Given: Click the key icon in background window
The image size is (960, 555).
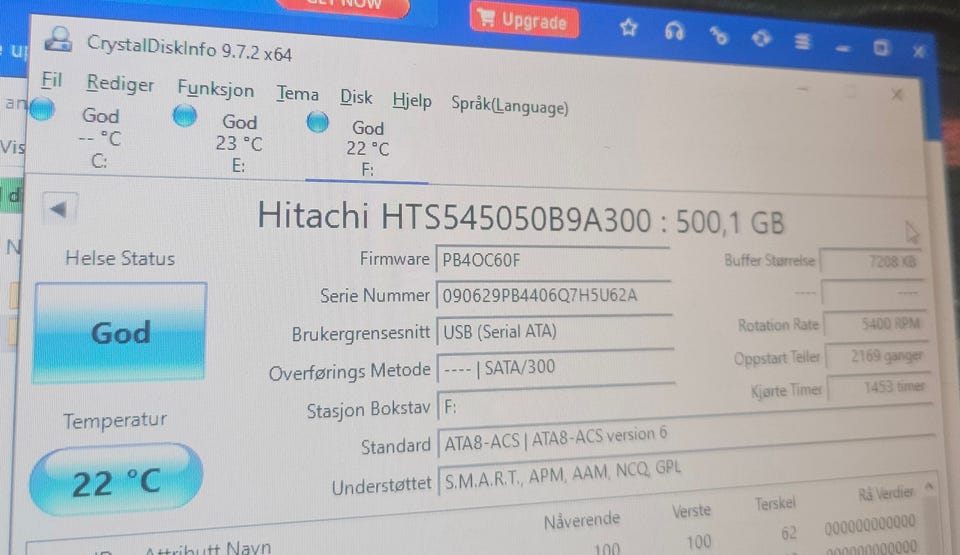Looking at the screenshot, I should pos(718,36).
